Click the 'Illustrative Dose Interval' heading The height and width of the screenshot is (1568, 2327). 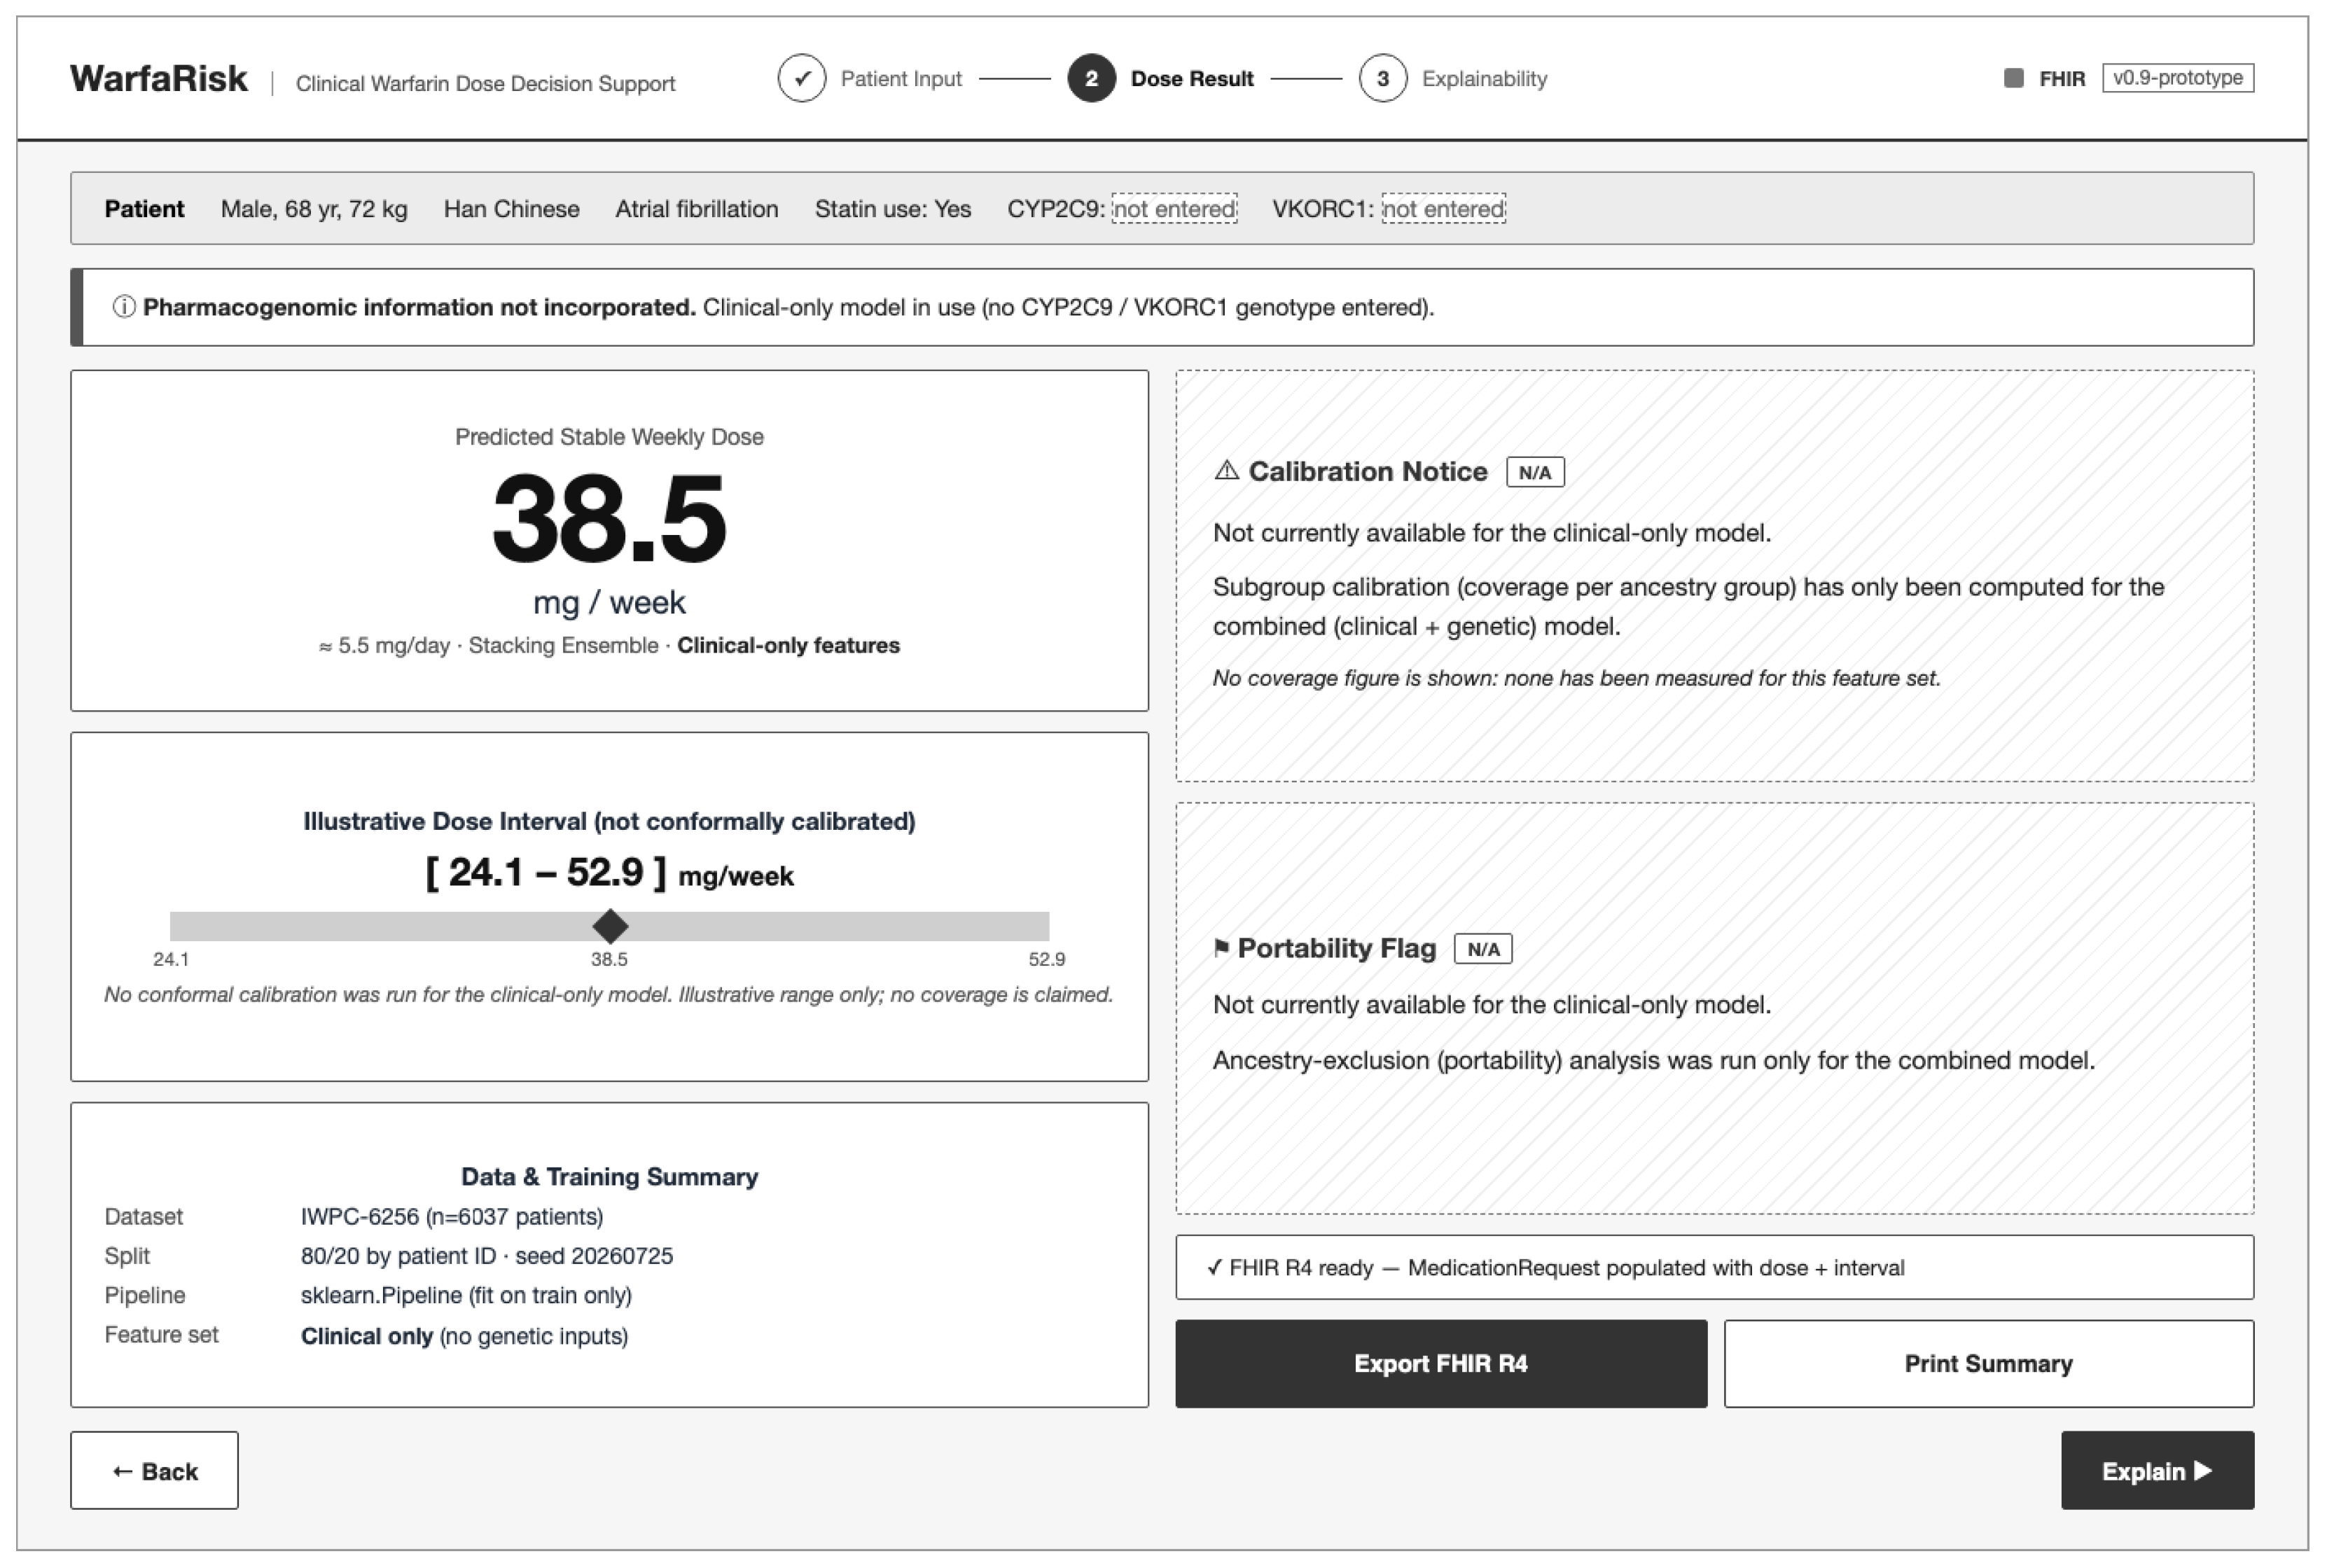pyautogui.click(x=609, y=821)
